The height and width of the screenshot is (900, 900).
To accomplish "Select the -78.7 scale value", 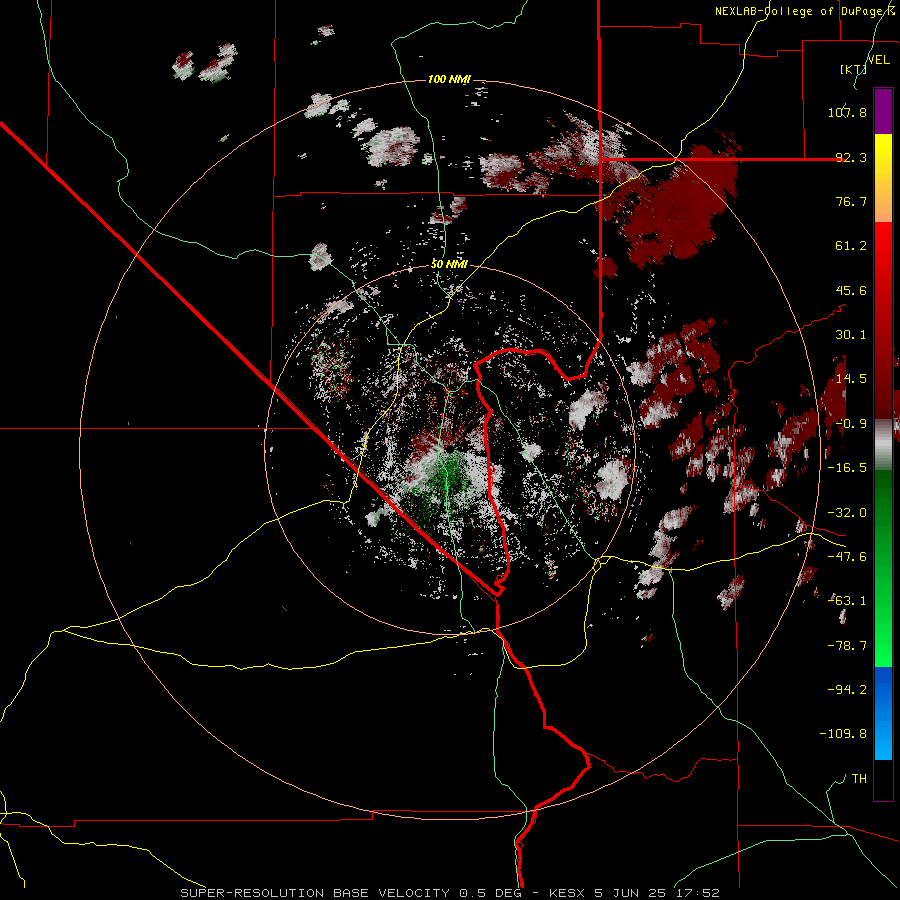I will pos(847,646).
